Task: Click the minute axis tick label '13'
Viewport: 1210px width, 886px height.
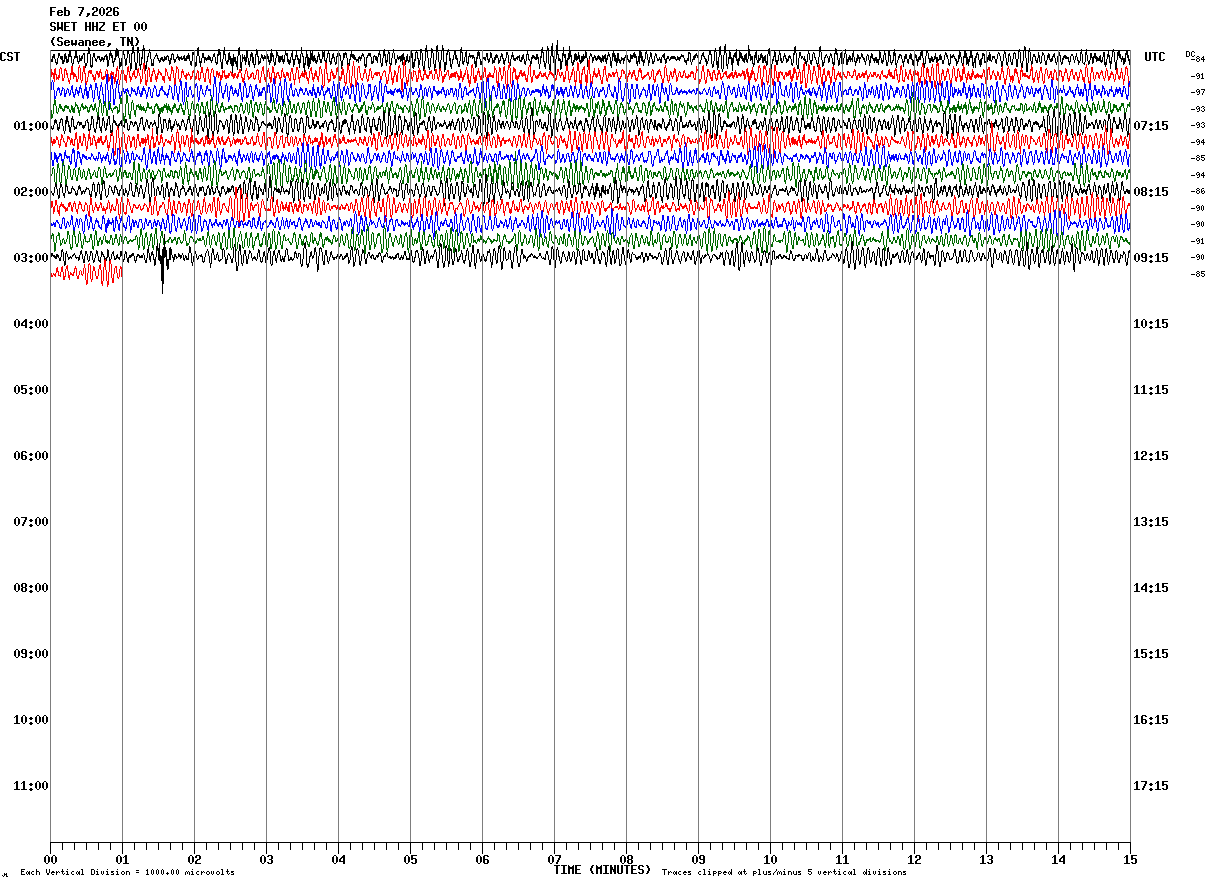Action: click(x=986, y=859)
